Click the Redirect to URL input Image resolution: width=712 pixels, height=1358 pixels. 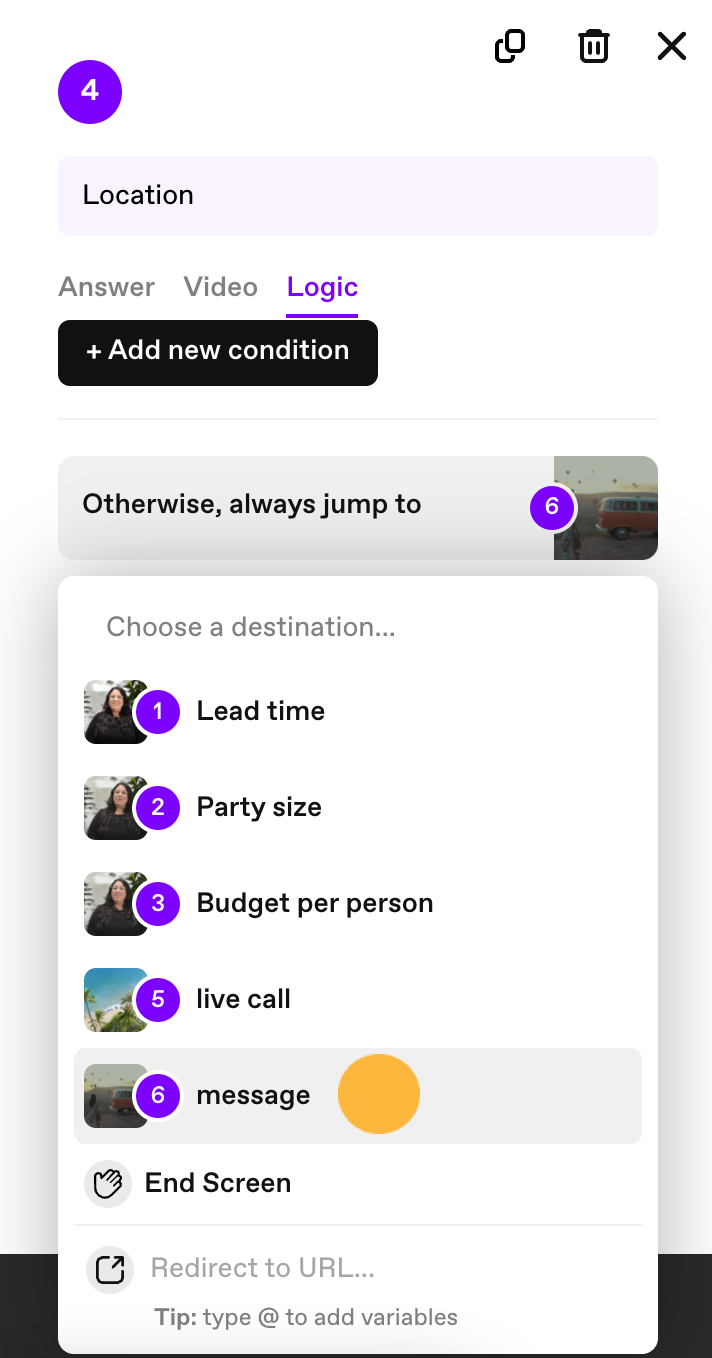click(x=390, y=1268)
